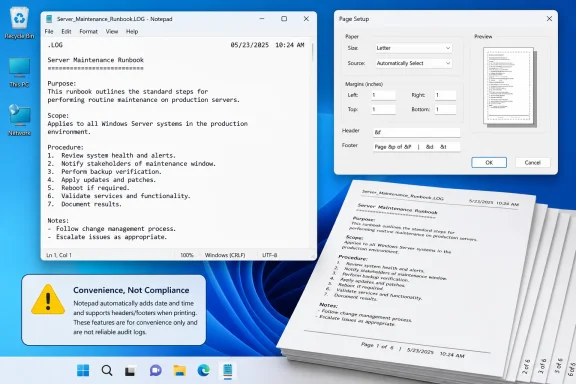Open the Format menu in Notepad
Viewport: 576px width, 384px height.
click(89, 32)
